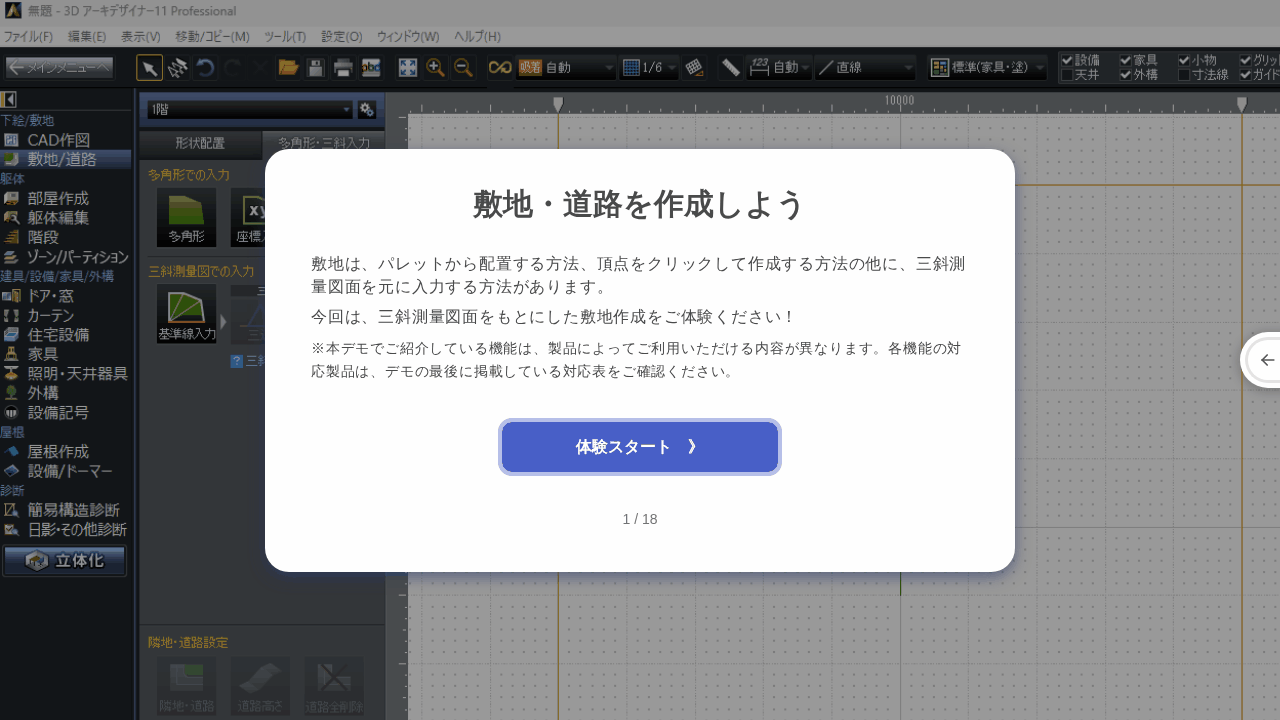Click the floor settings gear icon
The image size is (1280, 720).
click(367, 109)
